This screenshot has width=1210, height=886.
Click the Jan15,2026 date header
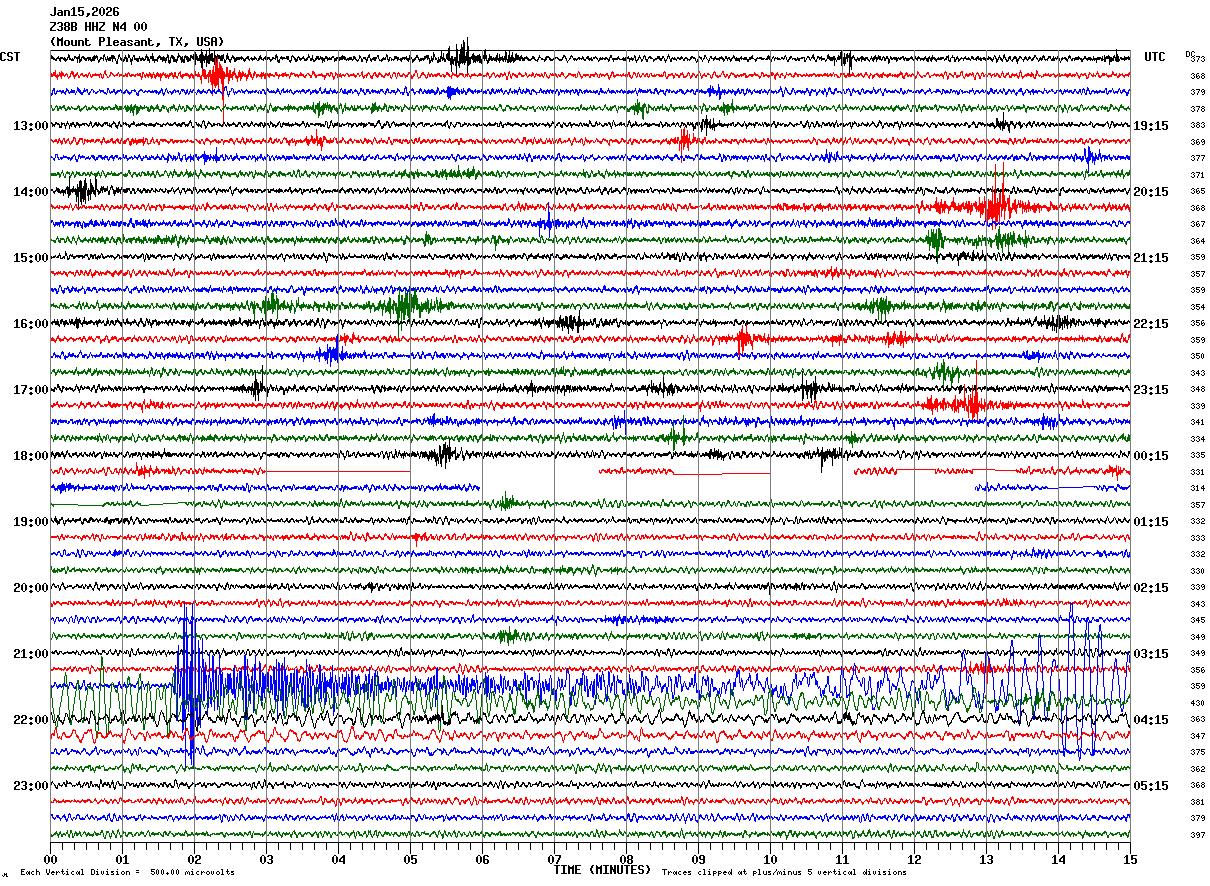84,12
